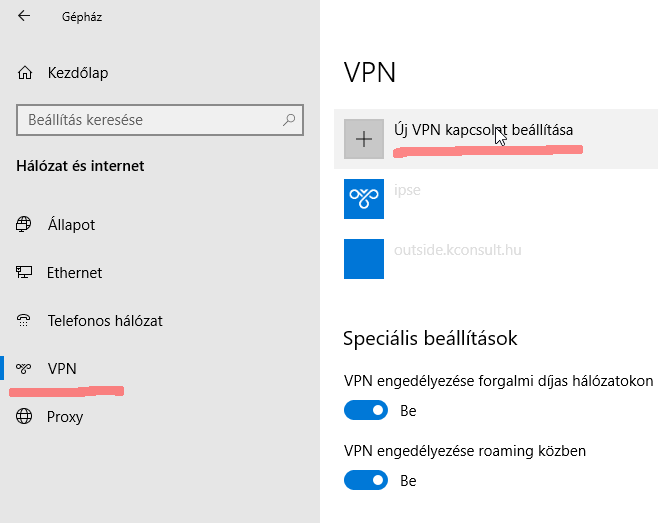
Task: Select the Ethernet monitor icon
Action: 24,272
